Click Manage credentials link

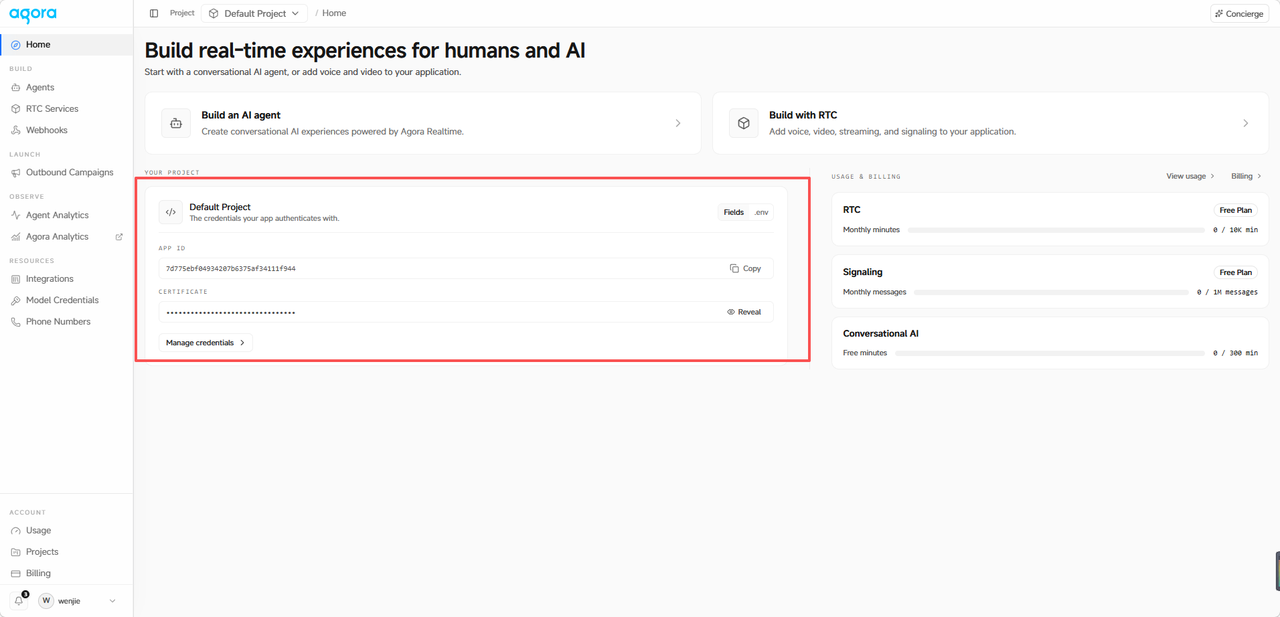206,343
